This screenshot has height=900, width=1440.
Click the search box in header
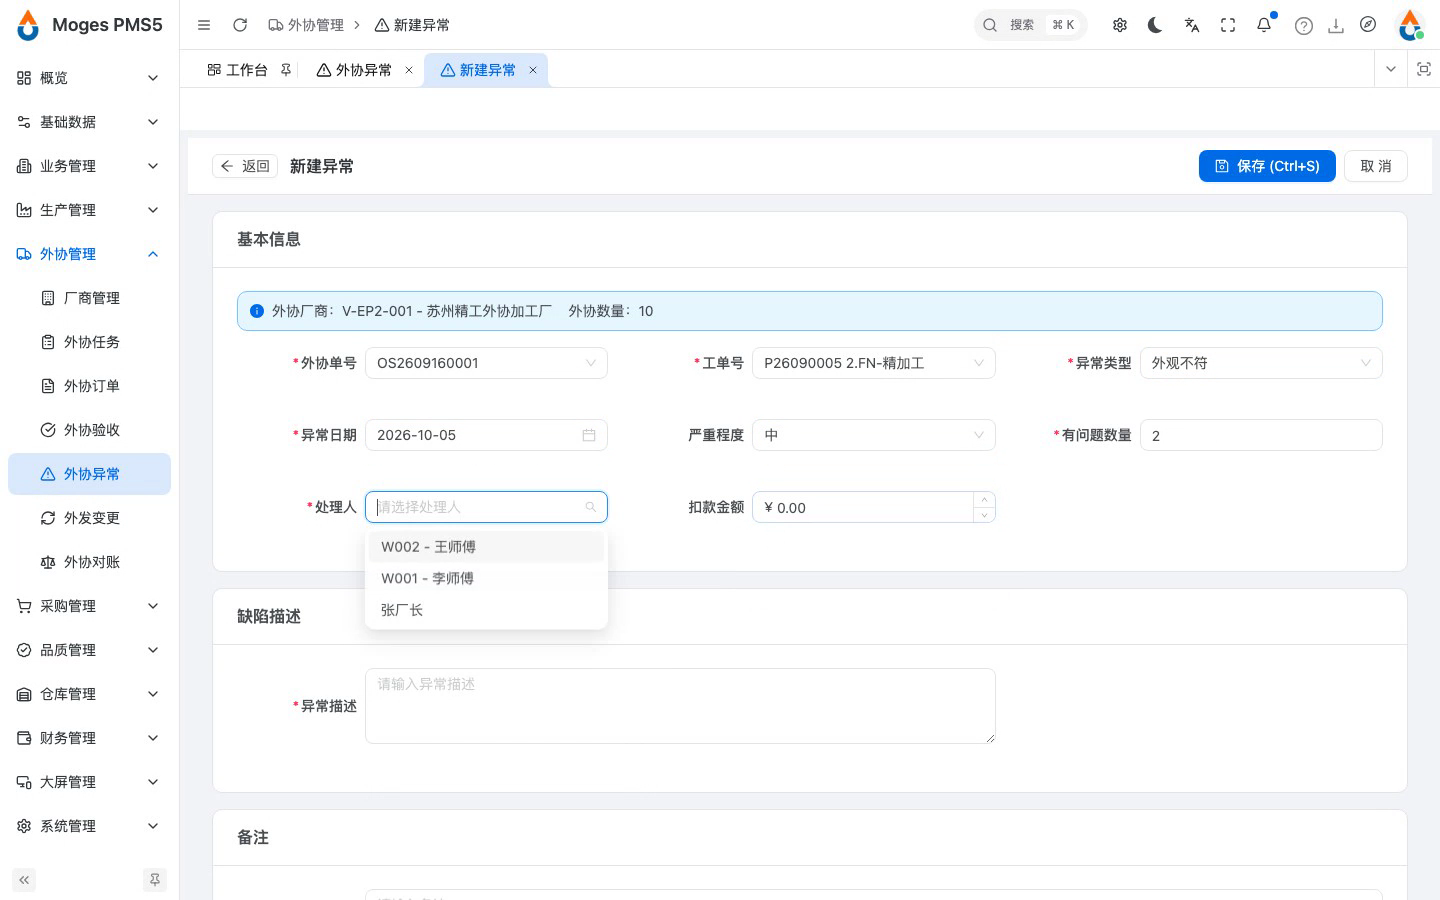(x=1030, y=25)
